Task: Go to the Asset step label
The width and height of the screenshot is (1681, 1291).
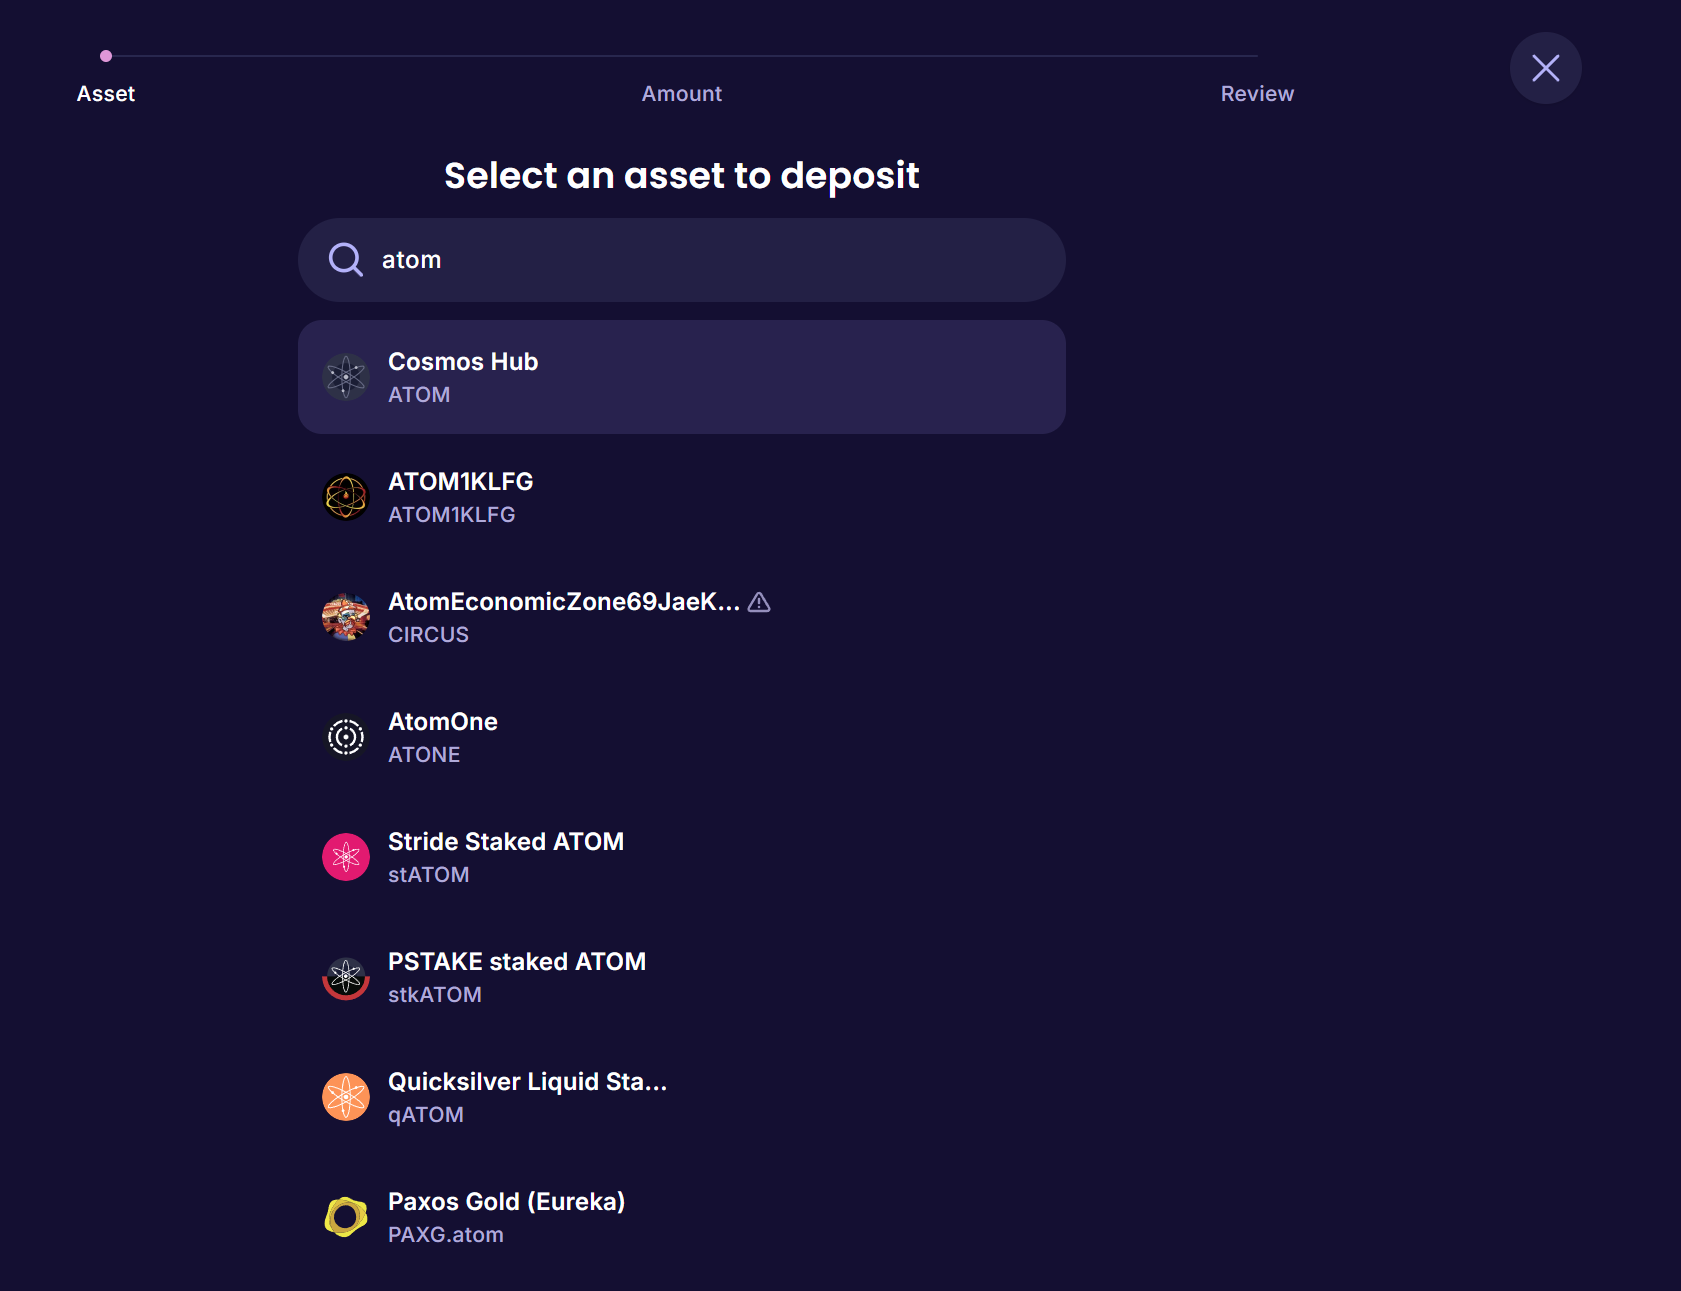Action: pos(106,94)
